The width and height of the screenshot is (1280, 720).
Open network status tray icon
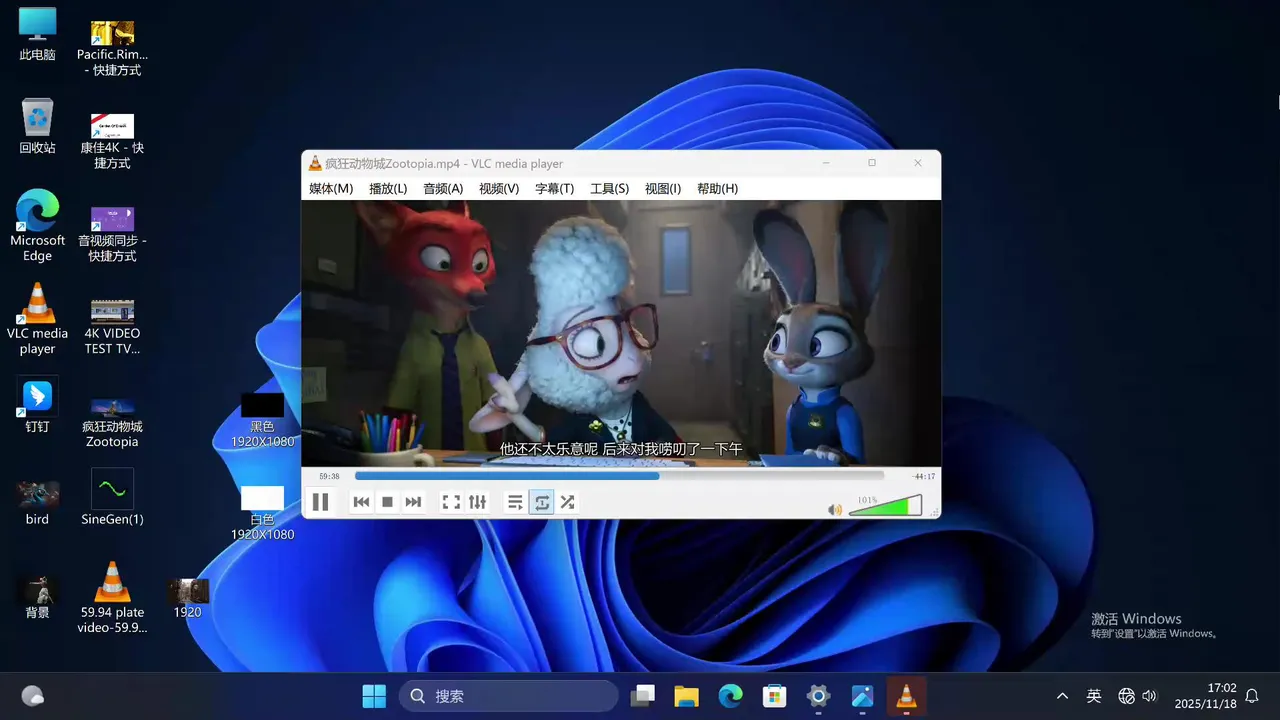click(x=1126, y=696)
